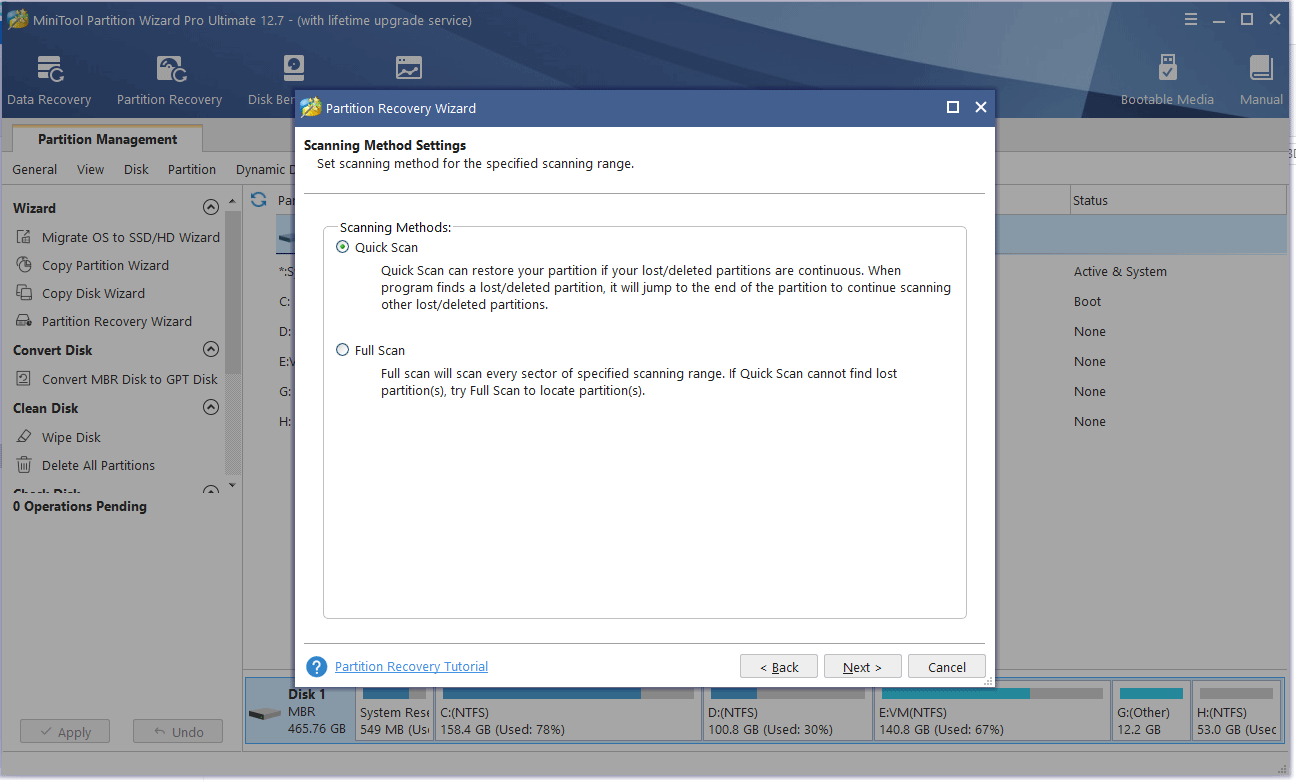Collapse the Wizard section
1296x782 pixels.
(x=211, y=207)
